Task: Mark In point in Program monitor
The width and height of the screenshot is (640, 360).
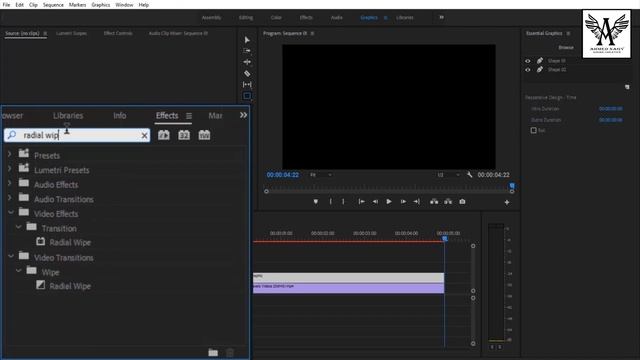Action: pyautogui.click(x=331, y=202)
